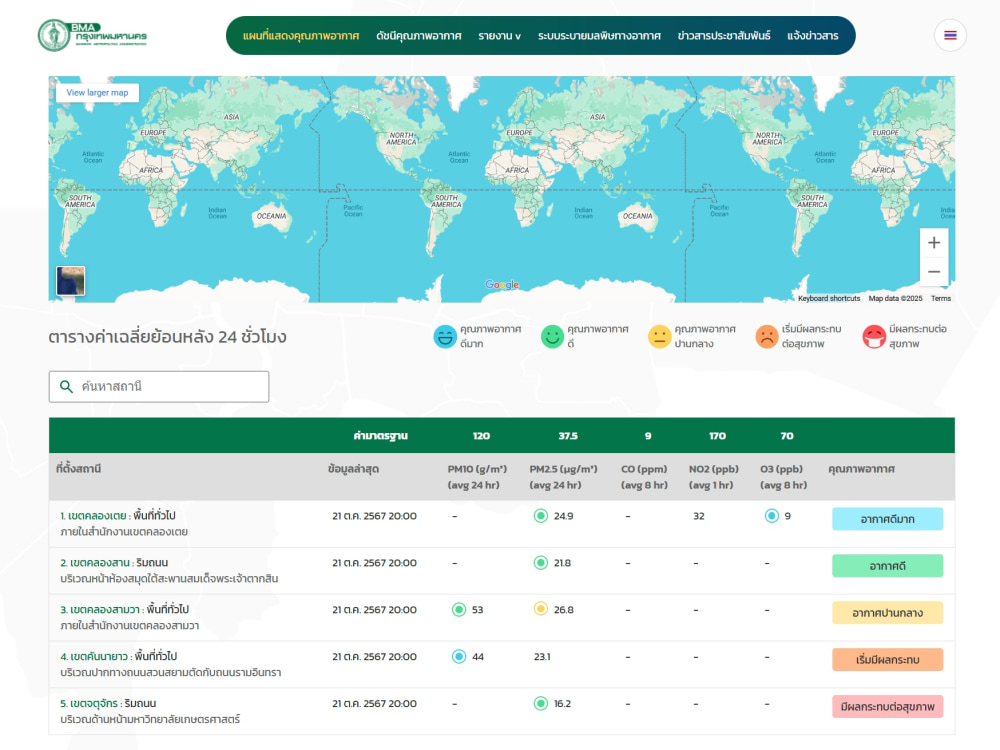Click PM2.5 column header
1000x750 pixels.
click(x=563, y=477)
